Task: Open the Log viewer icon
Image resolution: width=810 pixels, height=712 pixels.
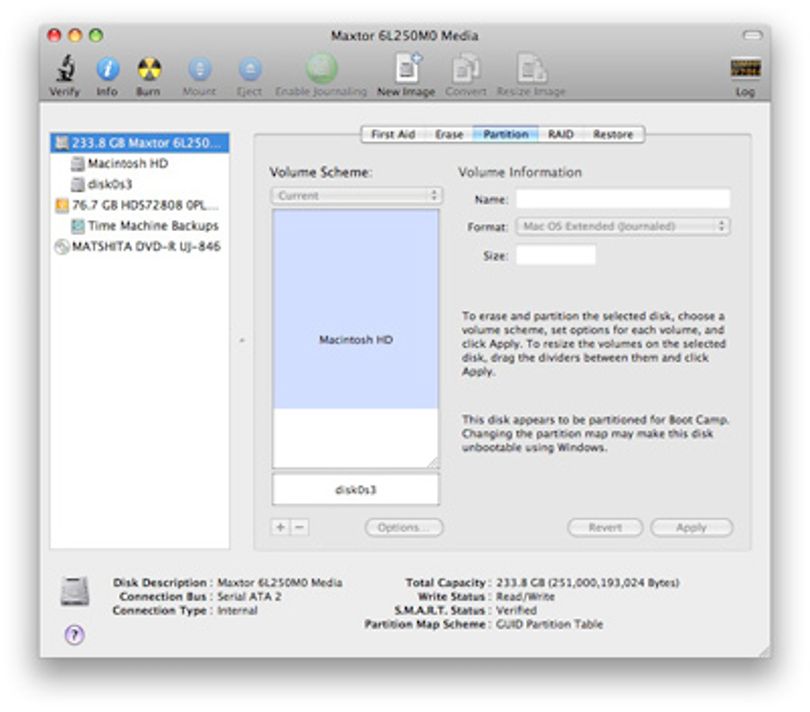Action: 745,68
